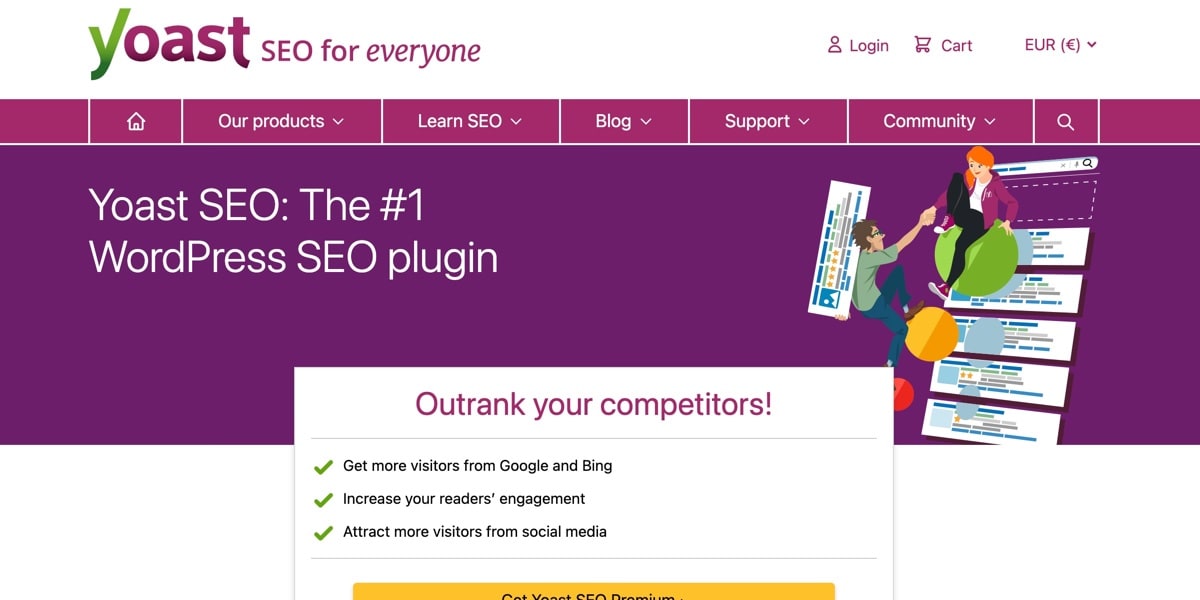Click the Outrank your competitors heading

(x=593, y=404)
